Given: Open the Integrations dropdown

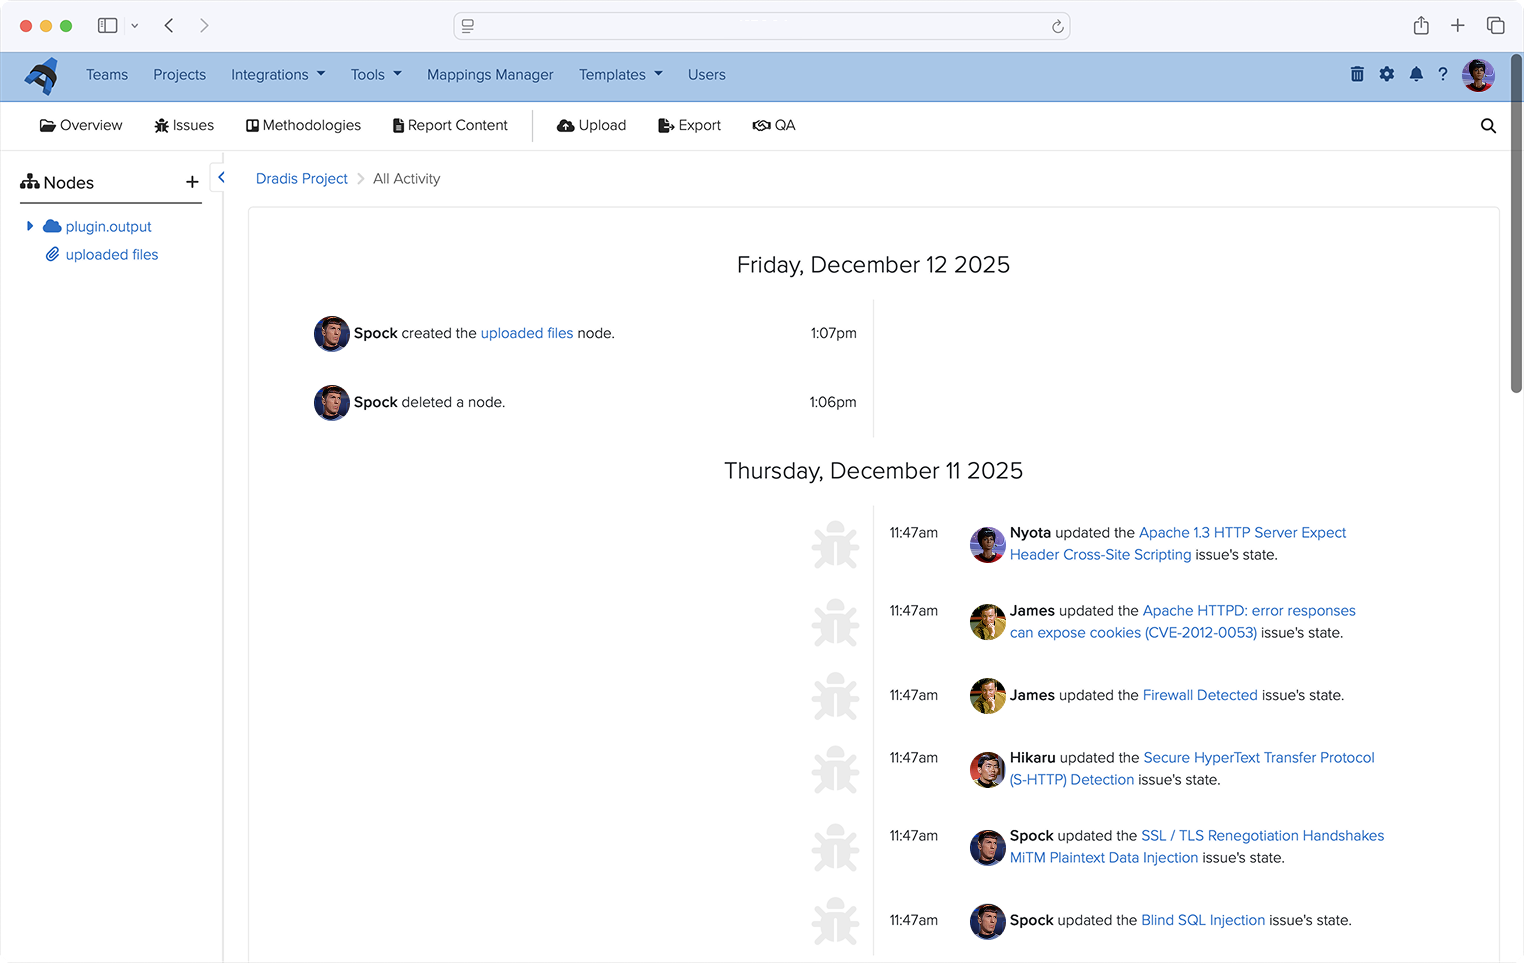Looking at the screenshot, I should click(x=278, y=75).
